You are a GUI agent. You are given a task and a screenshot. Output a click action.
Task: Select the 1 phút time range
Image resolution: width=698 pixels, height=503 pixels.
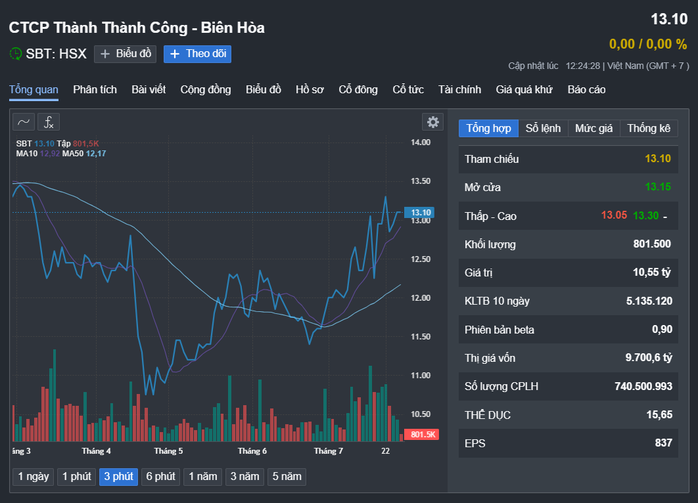coord(77,477)
